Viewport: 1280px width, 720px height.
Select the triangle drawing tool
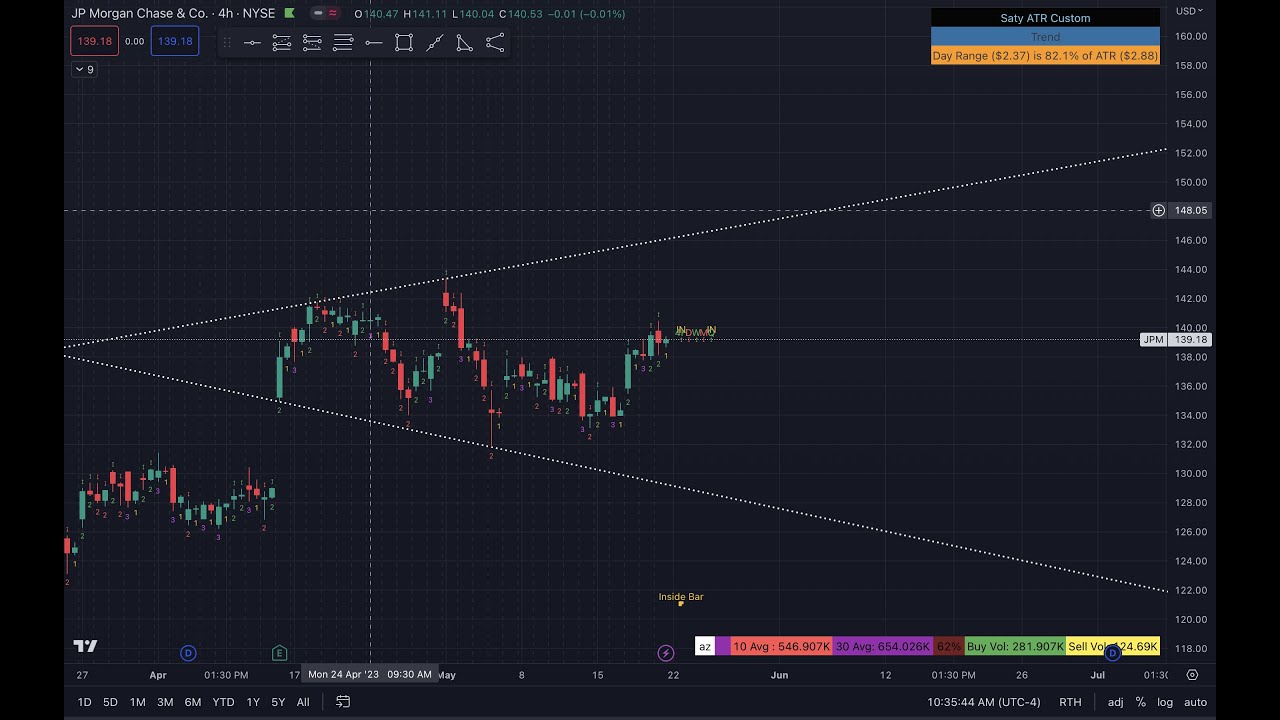coord(465,43)
